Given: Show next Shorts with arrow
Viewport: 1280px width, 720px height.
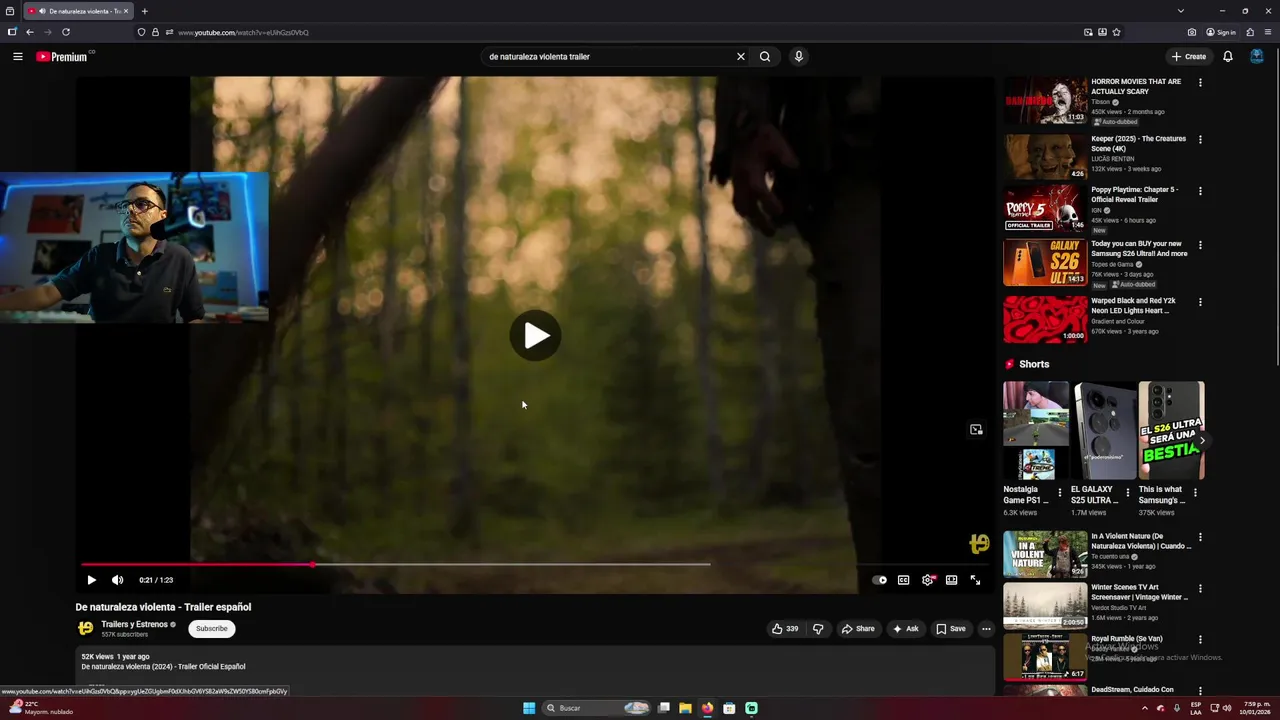Looking at the screenshot, I should 1202,441.
